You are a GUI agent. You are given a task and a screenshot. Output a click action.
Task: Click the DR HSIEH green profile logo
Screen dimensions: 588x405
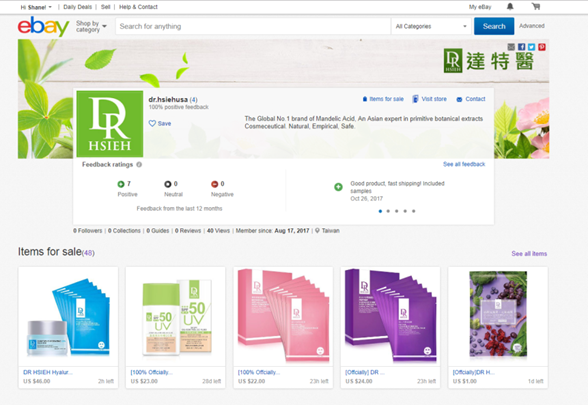pos(110,124)
